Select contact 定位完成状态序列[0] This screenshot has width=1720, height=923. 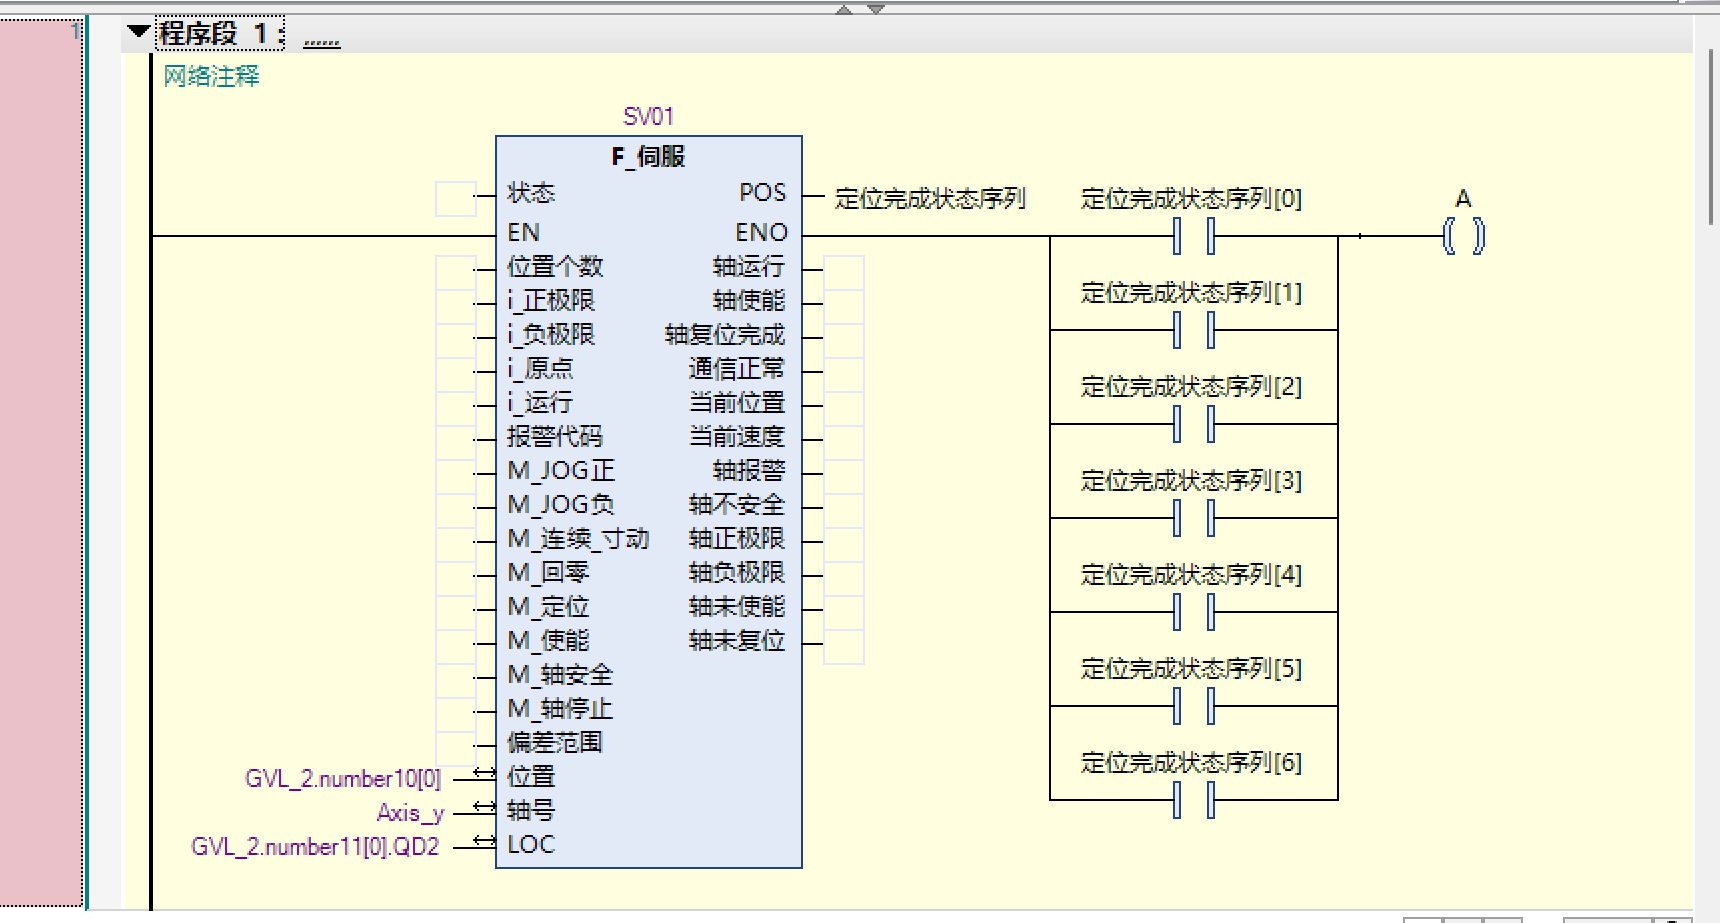click(1193, 237)
